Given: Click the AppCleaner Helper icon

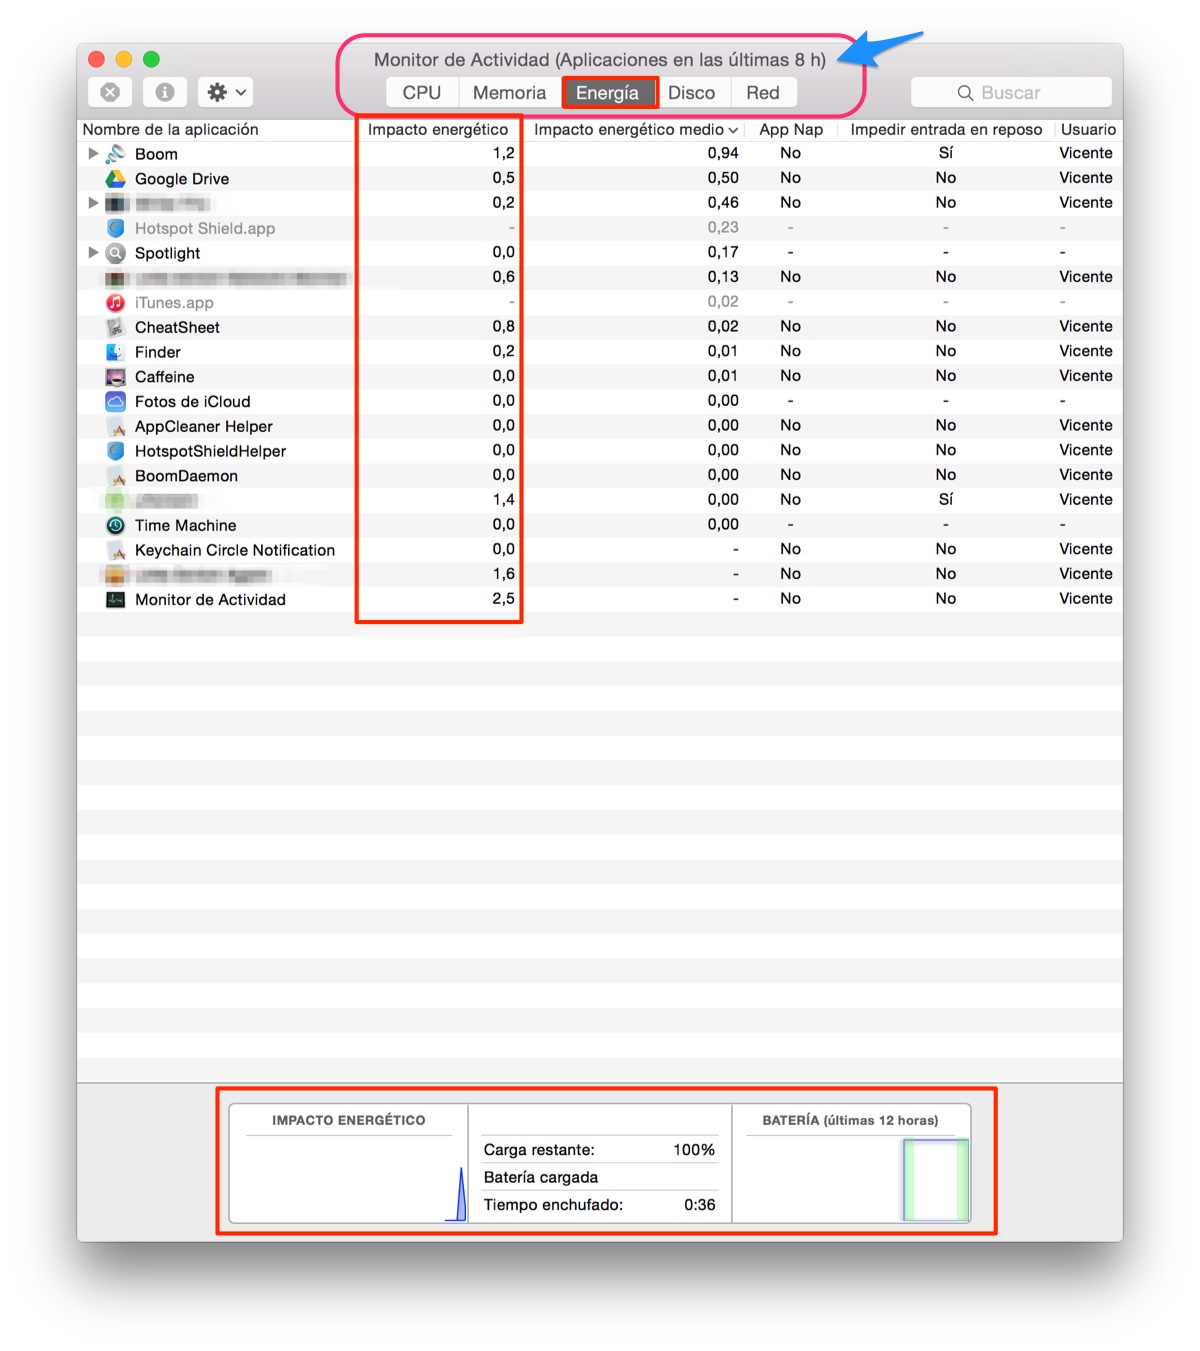Looking at the screenshot, I should click(116, 426).
